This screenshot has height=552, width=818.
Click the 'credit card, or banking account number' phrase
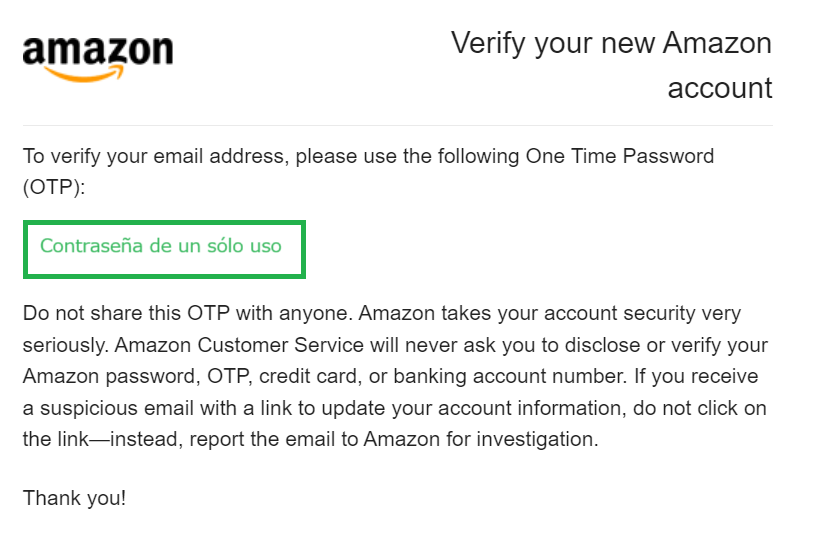tap(443, 376)
